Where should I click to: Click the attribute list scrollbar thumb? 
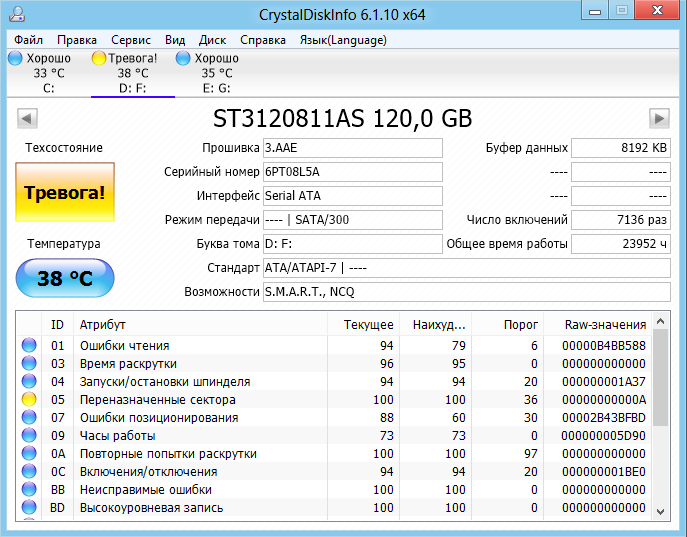(661, 378)
